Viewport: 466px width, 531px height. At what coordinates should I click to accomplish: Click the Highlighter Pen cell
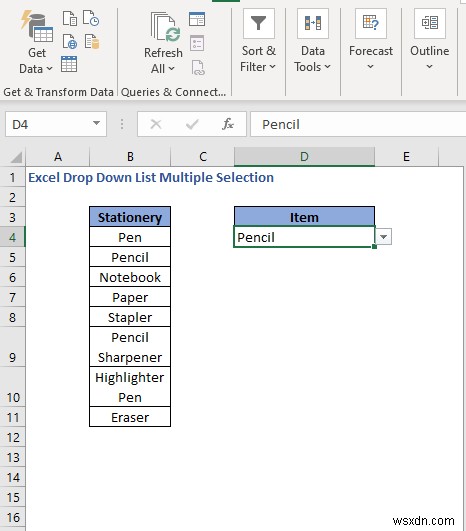(130, 387)
